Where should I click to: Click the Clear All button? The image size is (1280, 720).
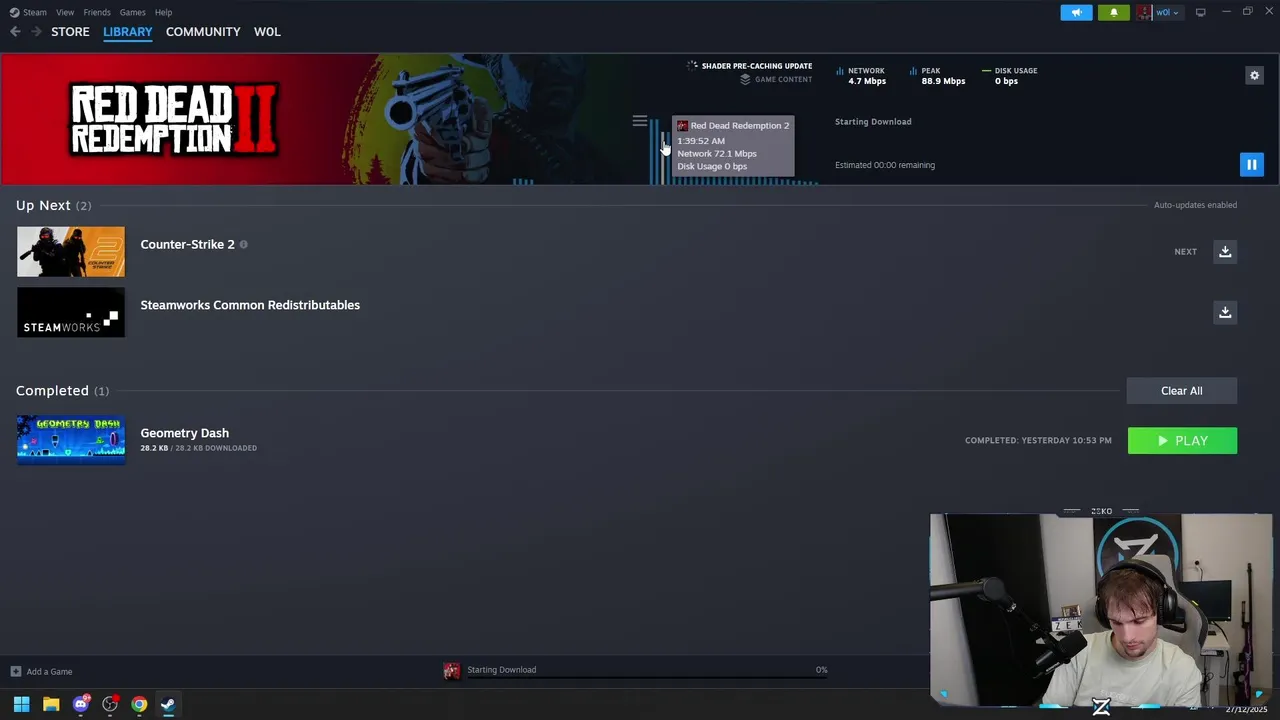1182,391
